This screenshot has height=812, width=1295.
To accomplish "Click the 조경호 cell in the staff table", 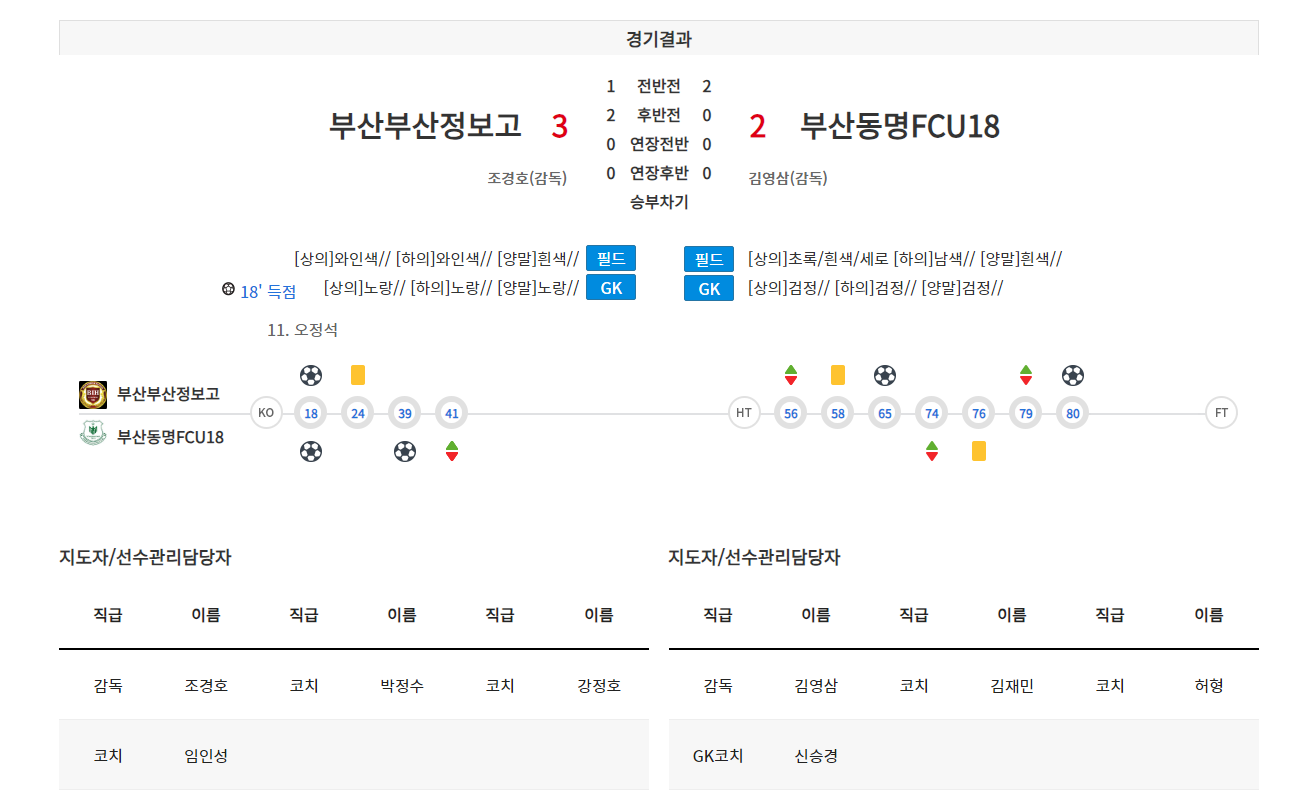I will [x=206, y=685].
